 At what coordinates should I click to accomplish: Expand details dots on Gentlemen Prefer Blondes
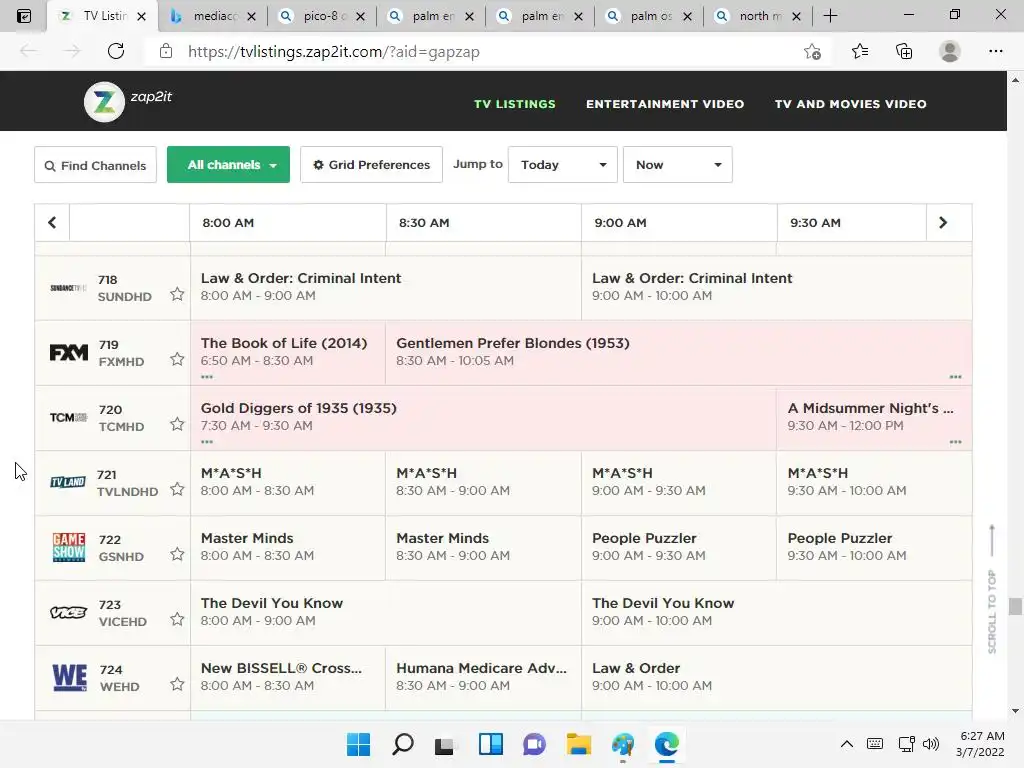coord(955,377)
